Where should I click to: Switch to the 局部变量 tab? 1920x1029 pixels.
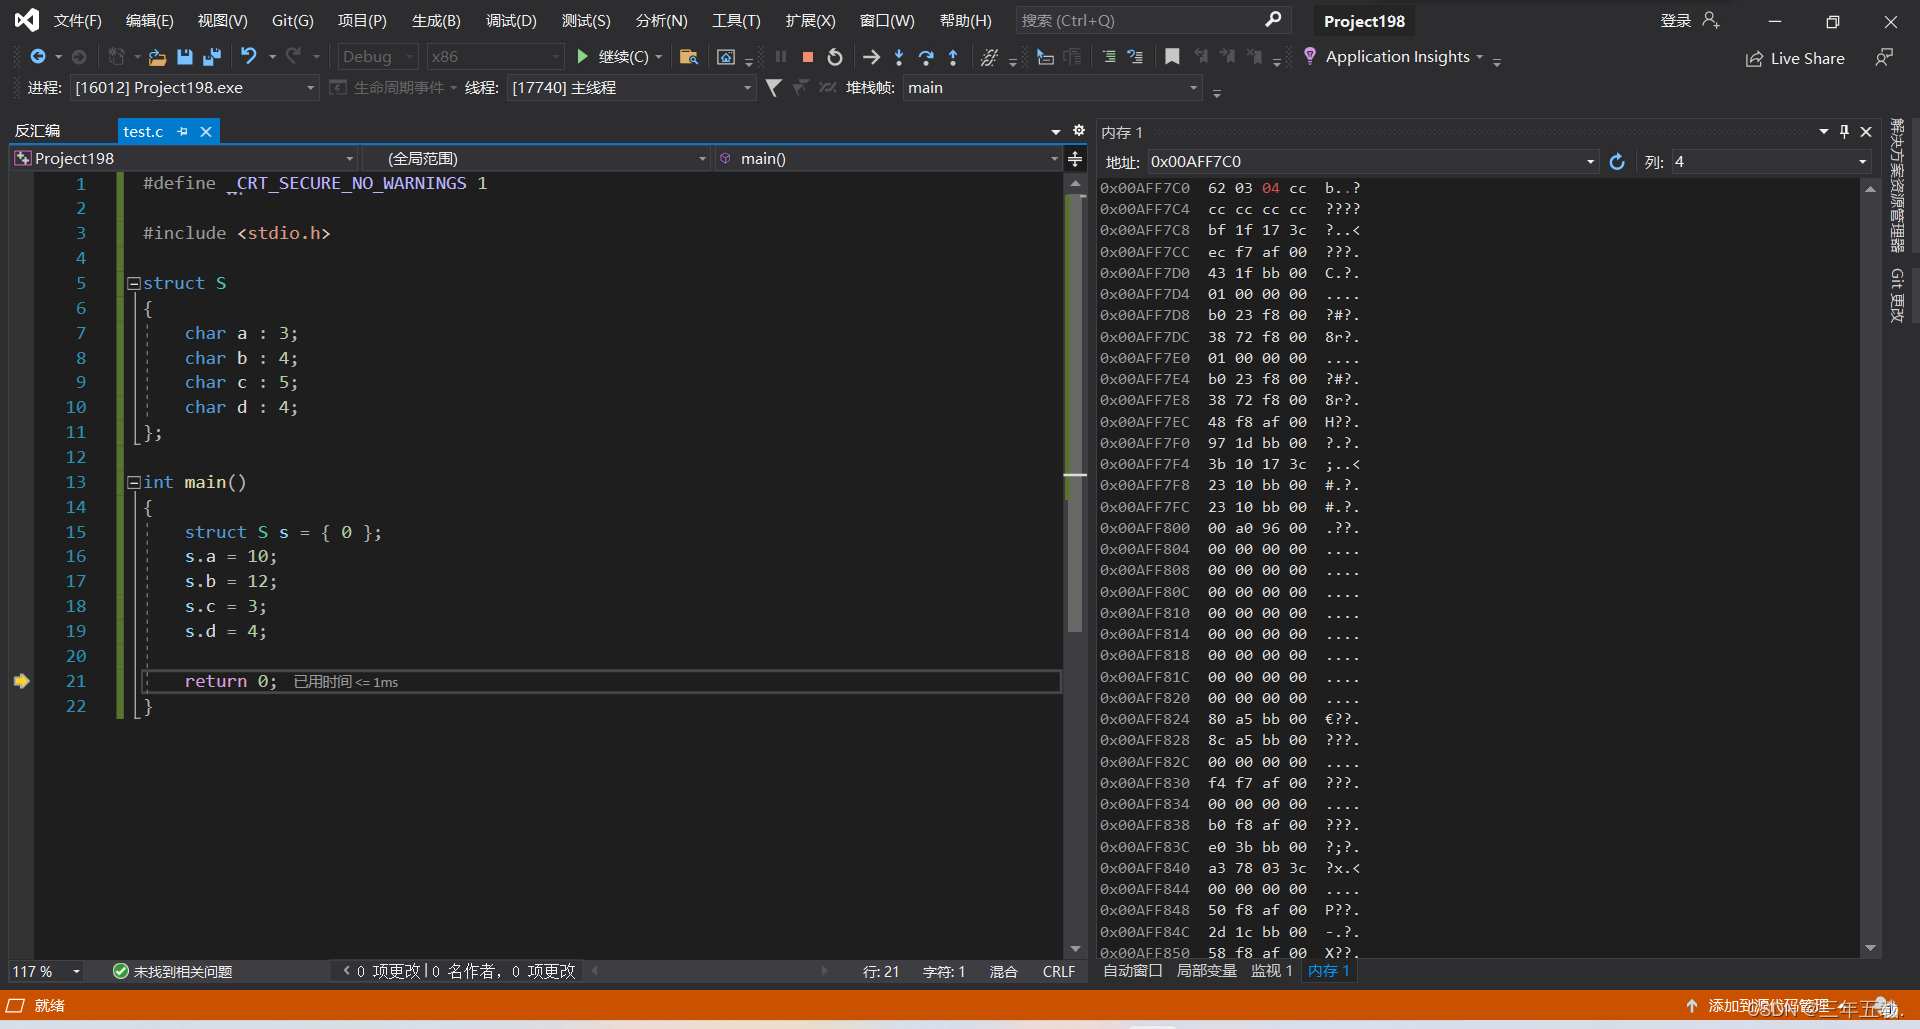(x=1206, y=971)
